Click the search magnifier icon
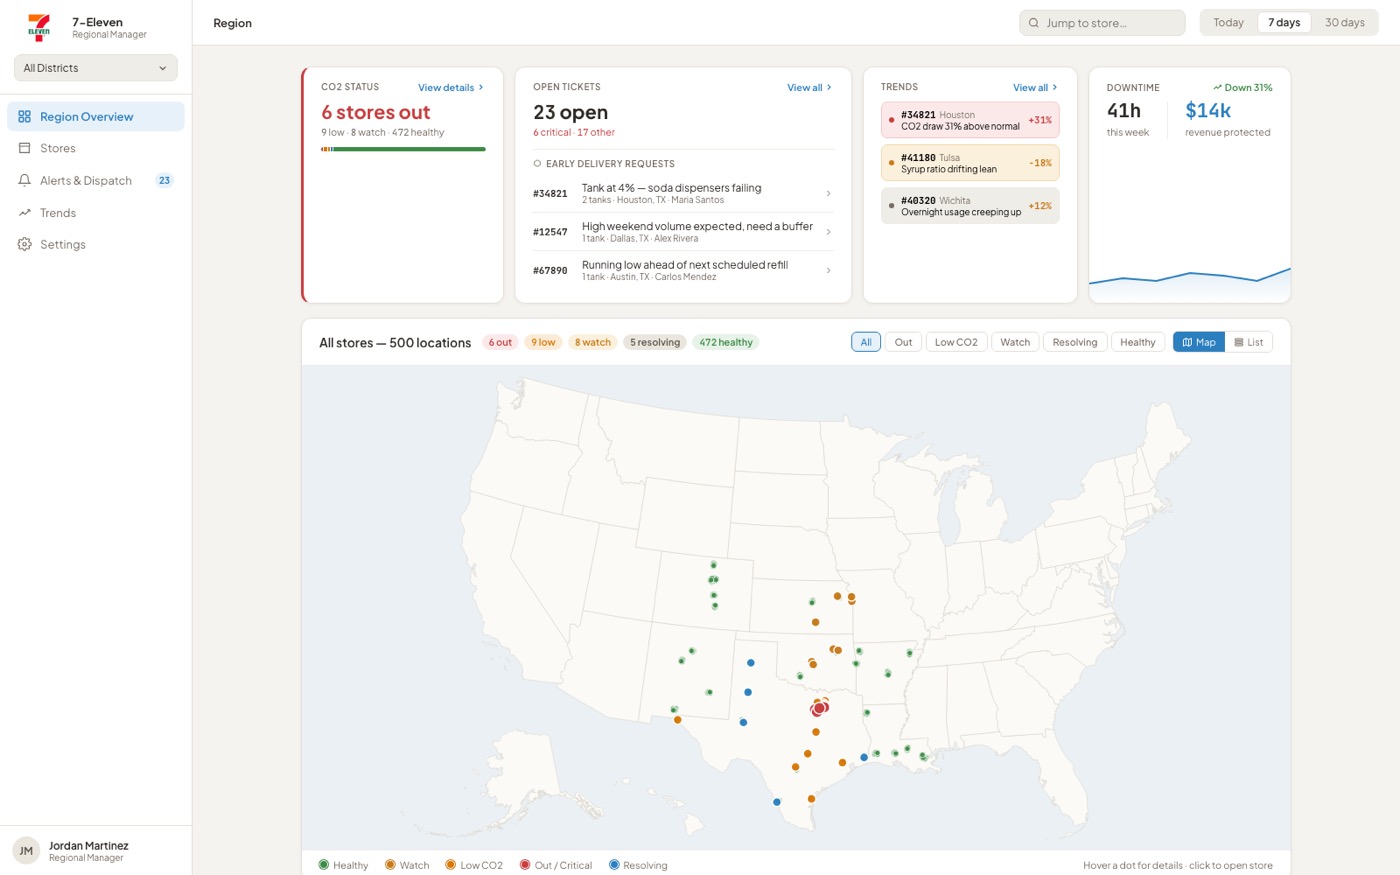The image size is (1400, 875). pos(1034,23)
